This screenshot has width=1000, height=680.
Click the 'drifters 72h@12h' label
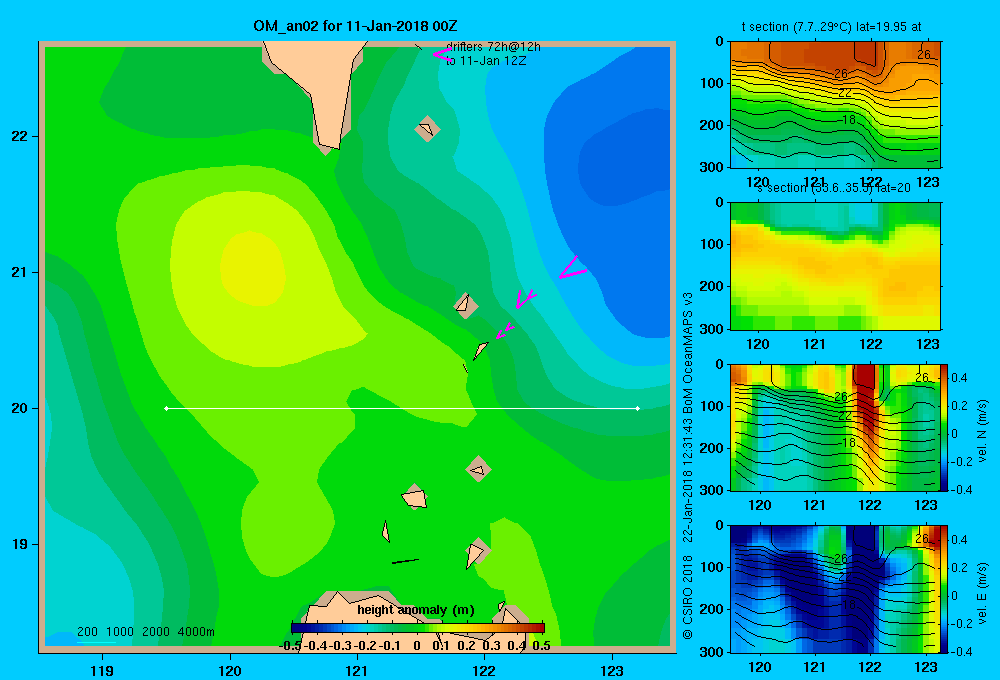click(x=493, y=47)
